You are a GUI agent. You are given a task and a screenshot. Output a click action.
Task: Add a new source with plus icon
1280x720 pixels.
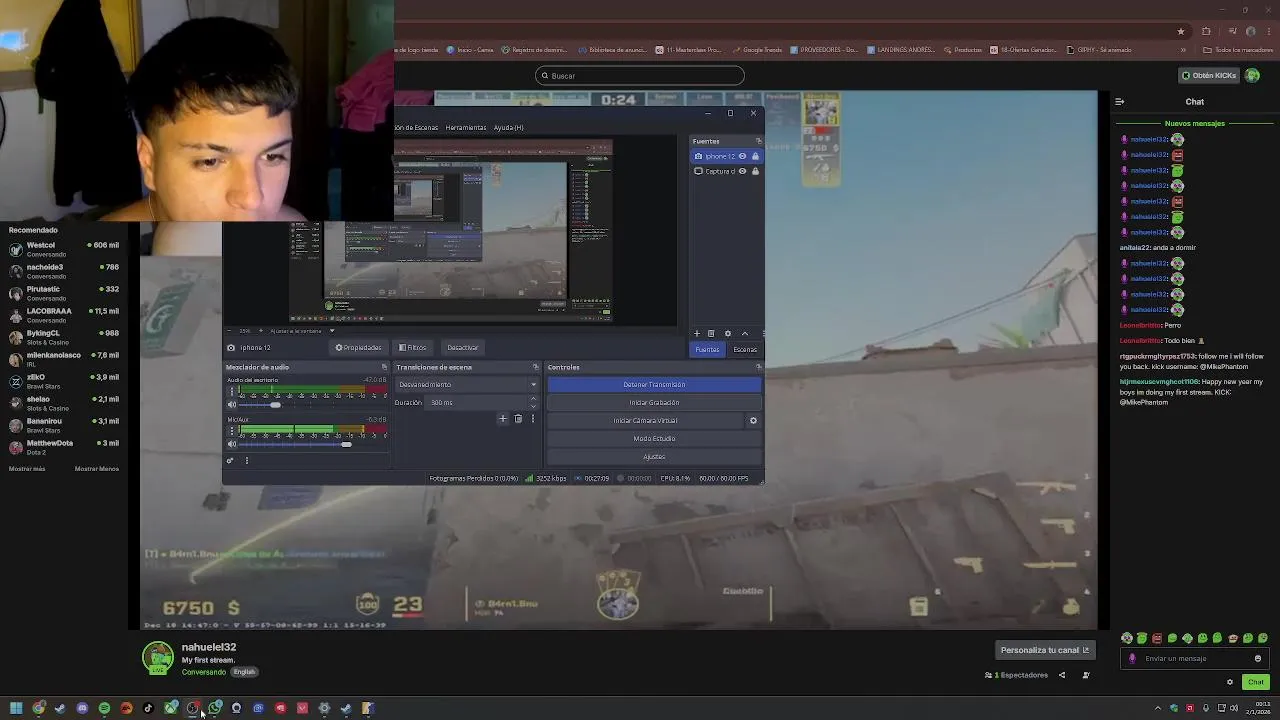(x=697, y=333)
